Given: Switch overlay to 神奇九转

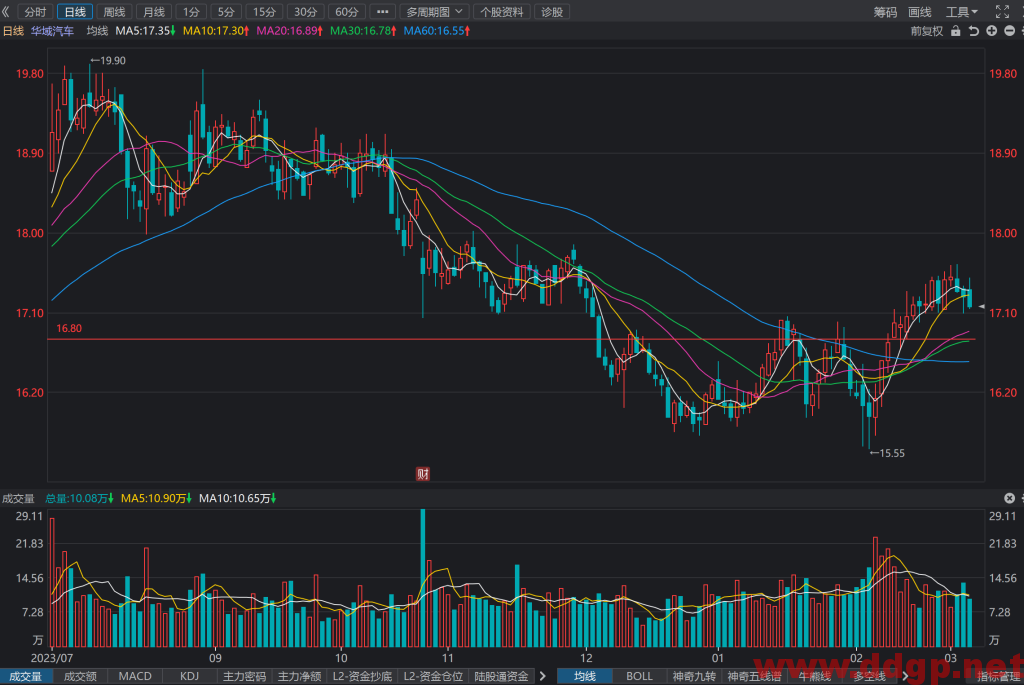Looking at the screenshot, I should click(x=694, y=677).
